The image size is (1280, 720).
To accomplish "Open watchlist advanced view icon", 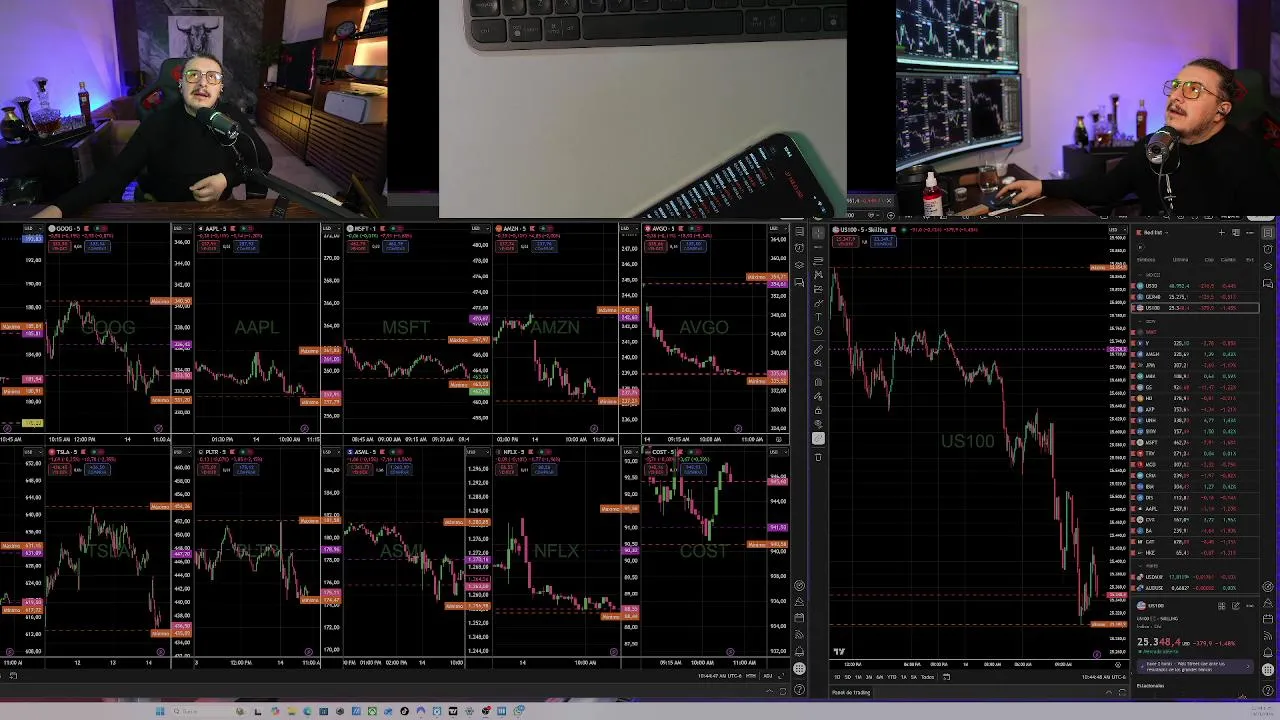I will 1236,233.
